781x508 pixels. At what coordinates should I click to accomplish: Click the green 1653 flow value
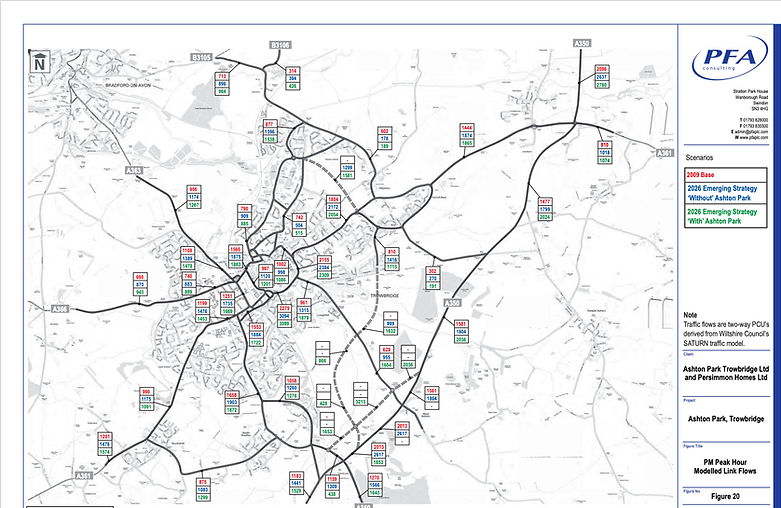pyautogui.click(x=327, y=432)
